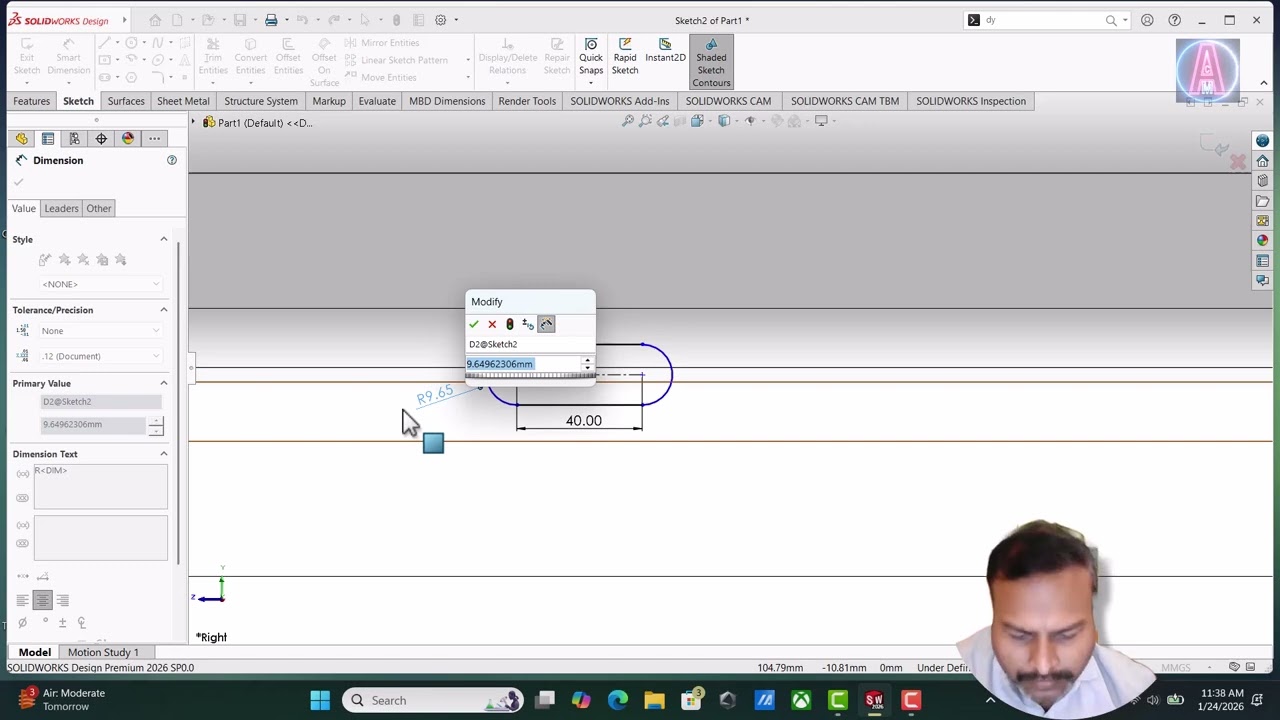The width and height of the screenshot is (1280, 720).
Task: Select the Value tab in Dimension panel
Action: coord(24,208)
